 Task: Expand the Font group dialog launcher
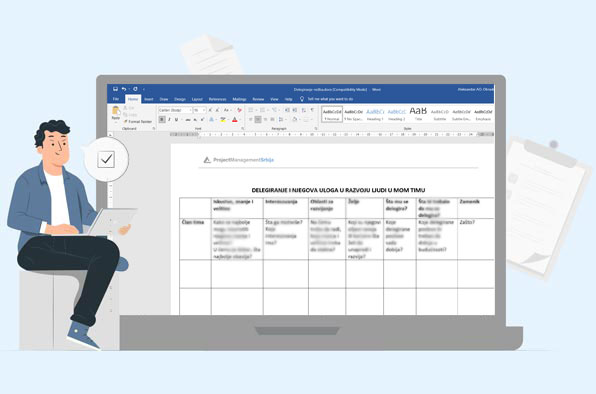[243, 128]
